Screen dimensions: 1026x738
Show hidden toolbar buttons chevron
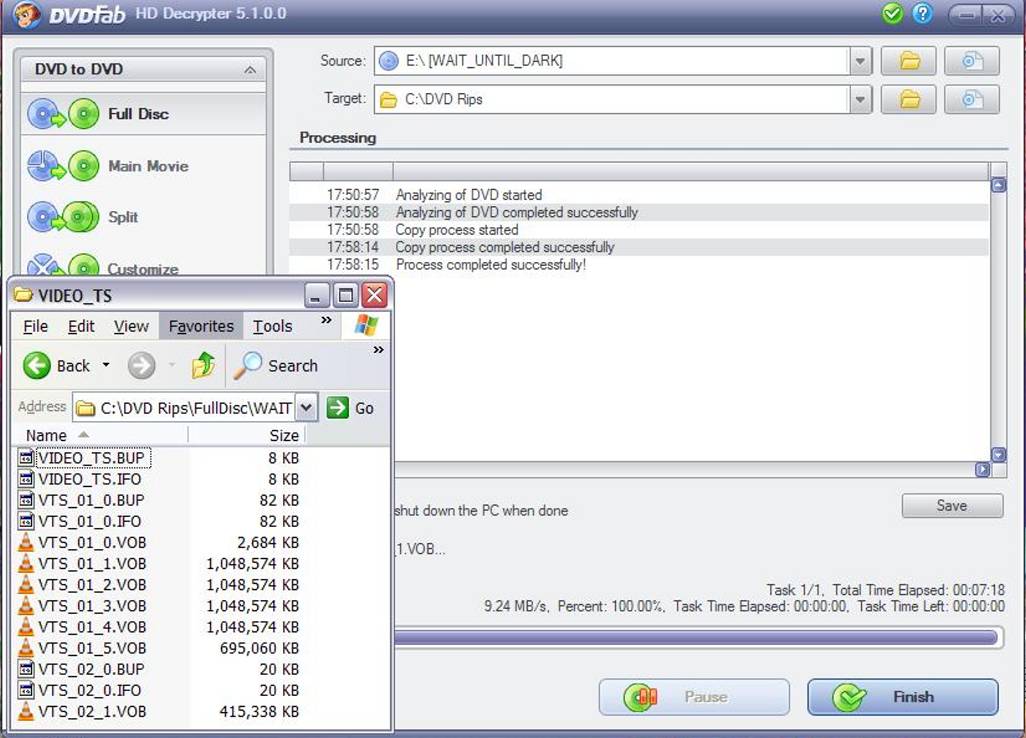(378, 350)
